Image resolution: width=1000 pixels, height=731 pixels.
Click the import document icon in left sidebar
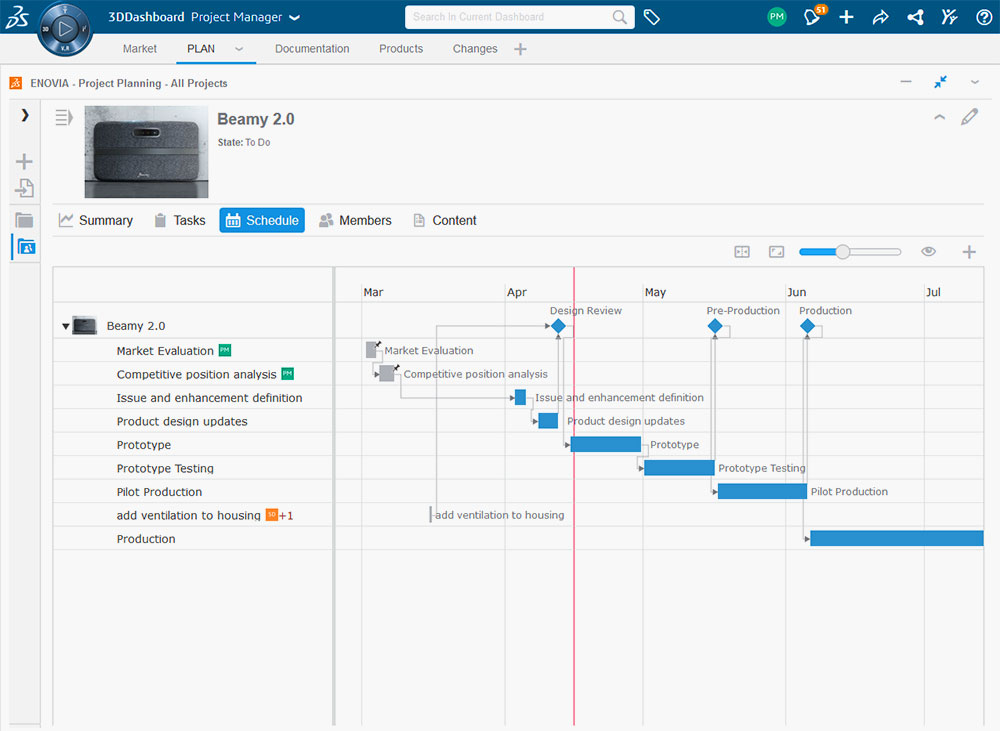24,188
